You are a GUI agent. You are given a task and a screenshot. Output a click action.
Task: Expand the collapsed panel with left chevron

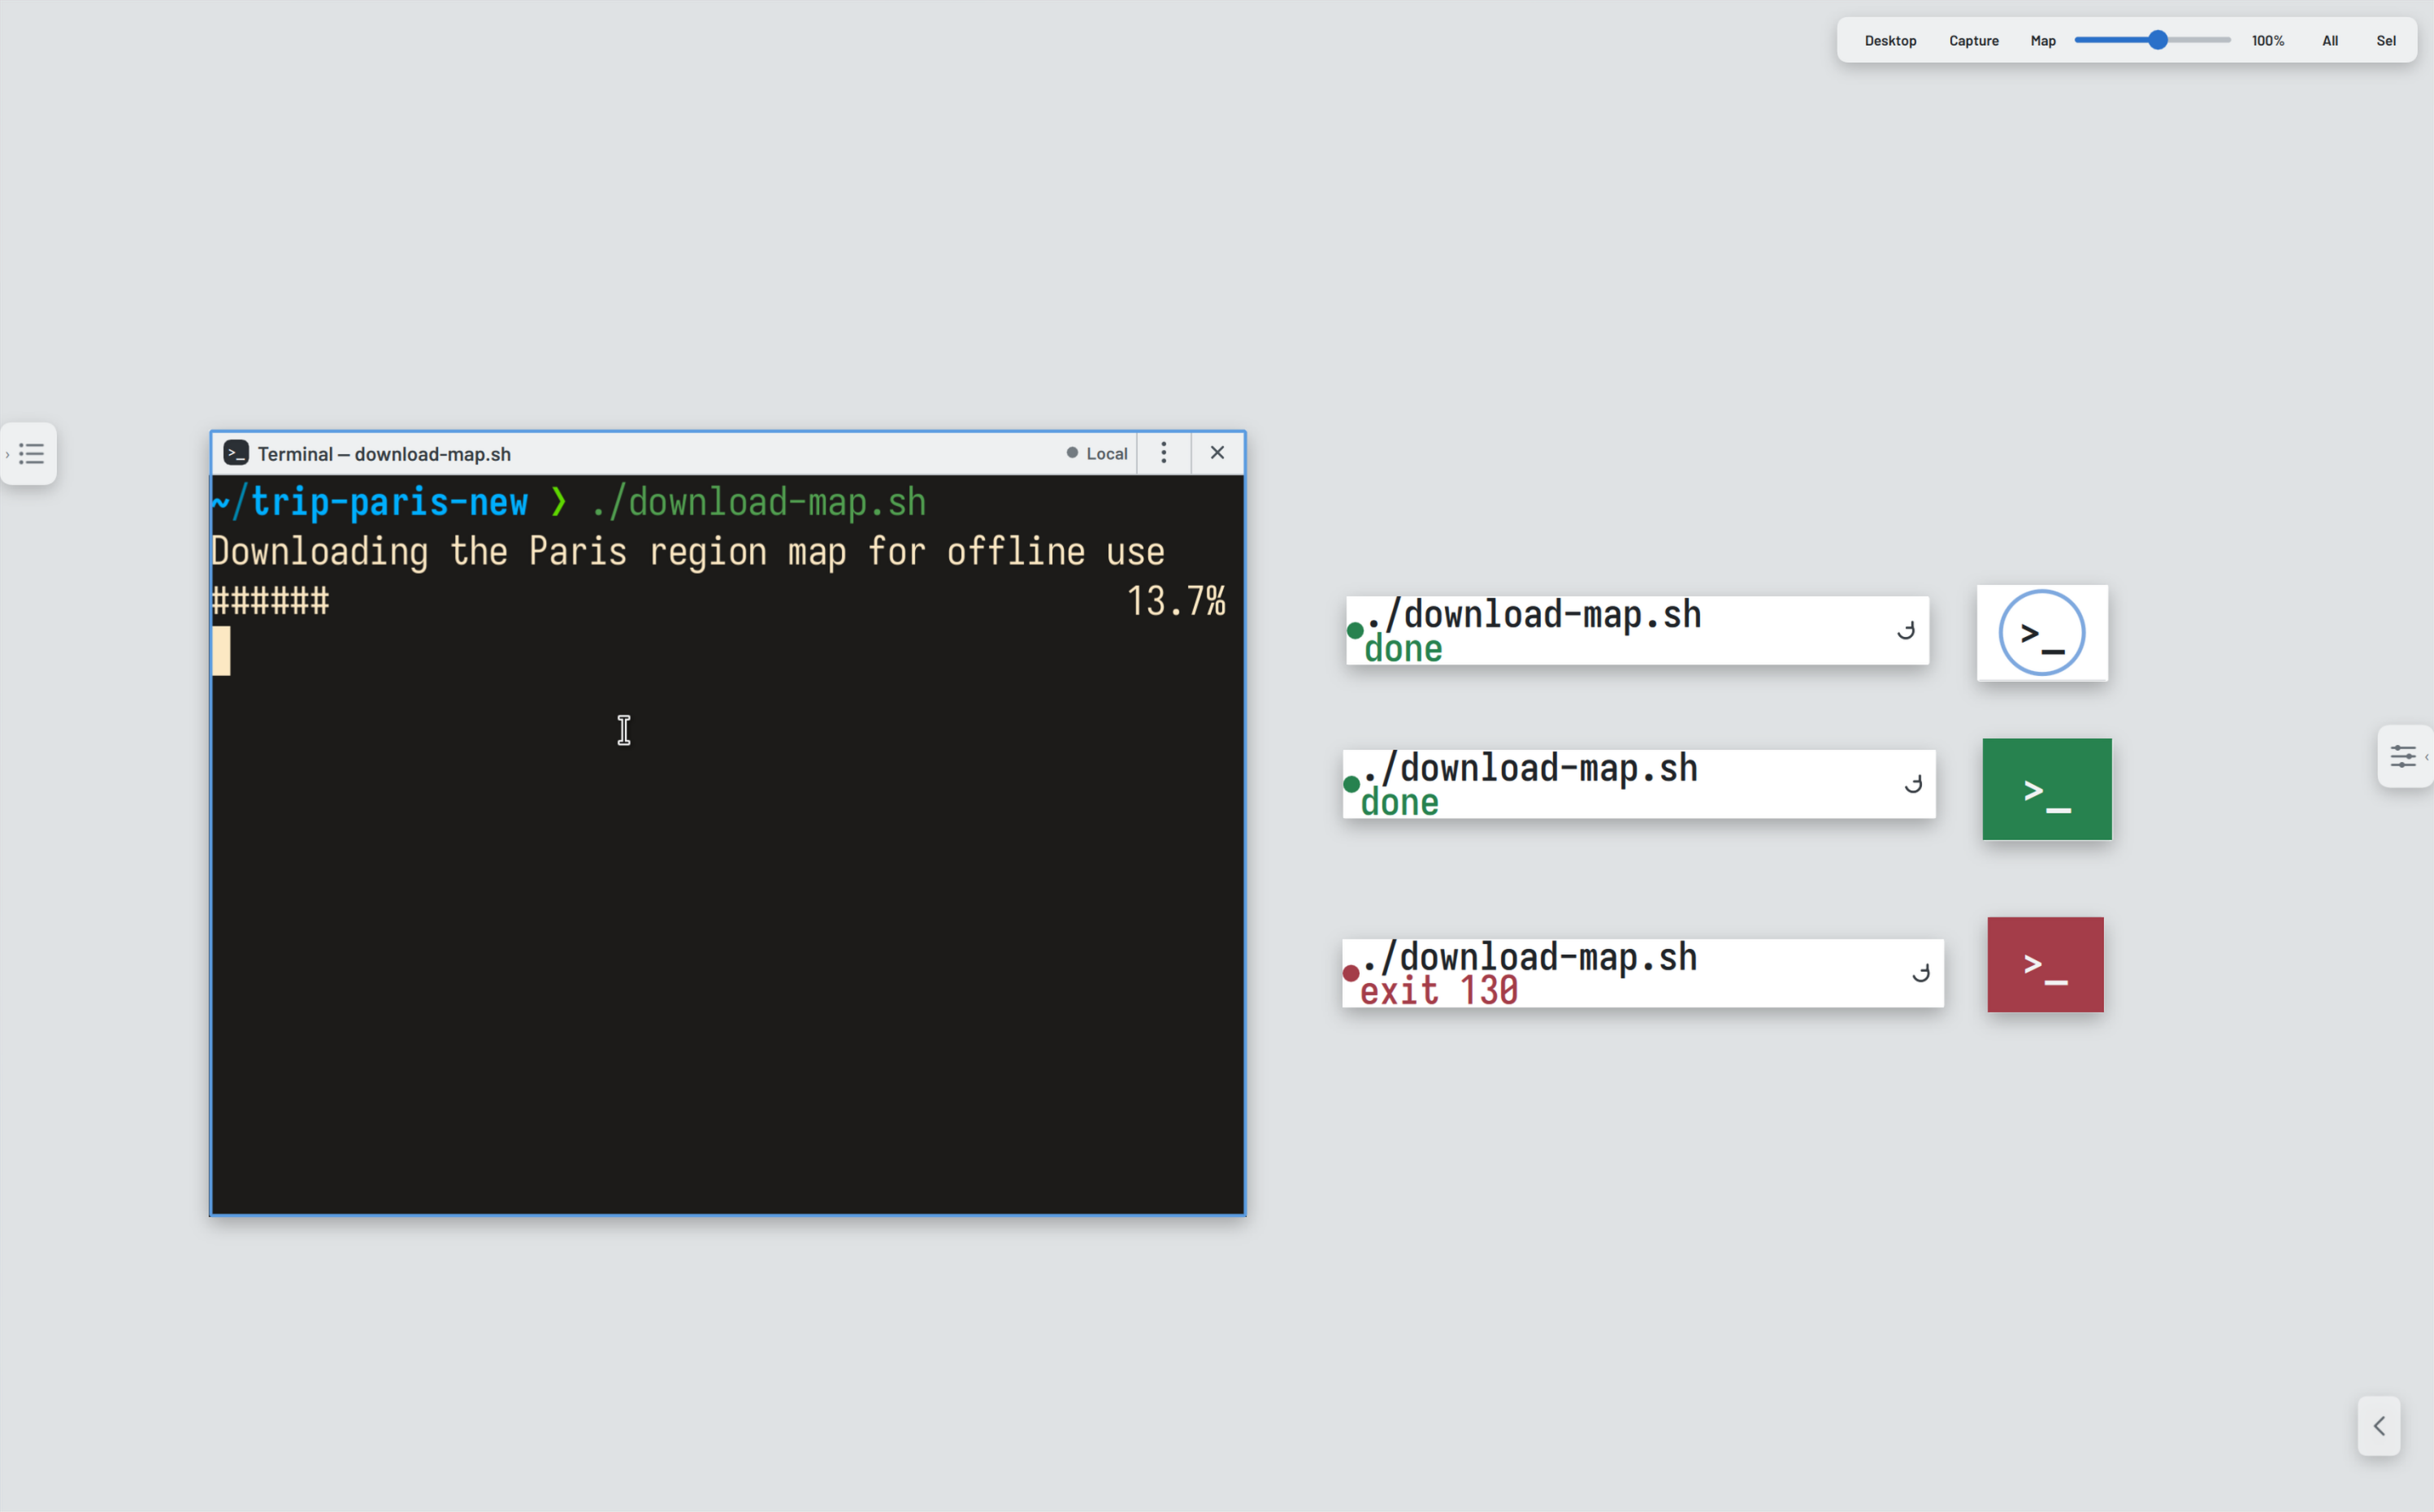pos(2379,1425)
